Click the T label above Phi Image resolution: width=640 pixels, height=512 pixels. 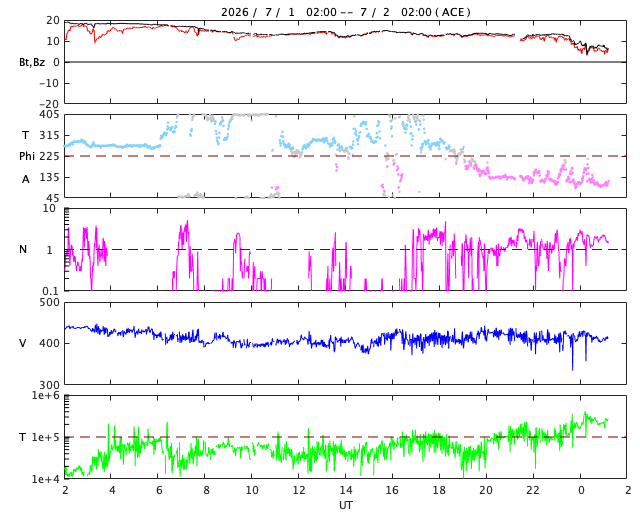click(25, 135)
